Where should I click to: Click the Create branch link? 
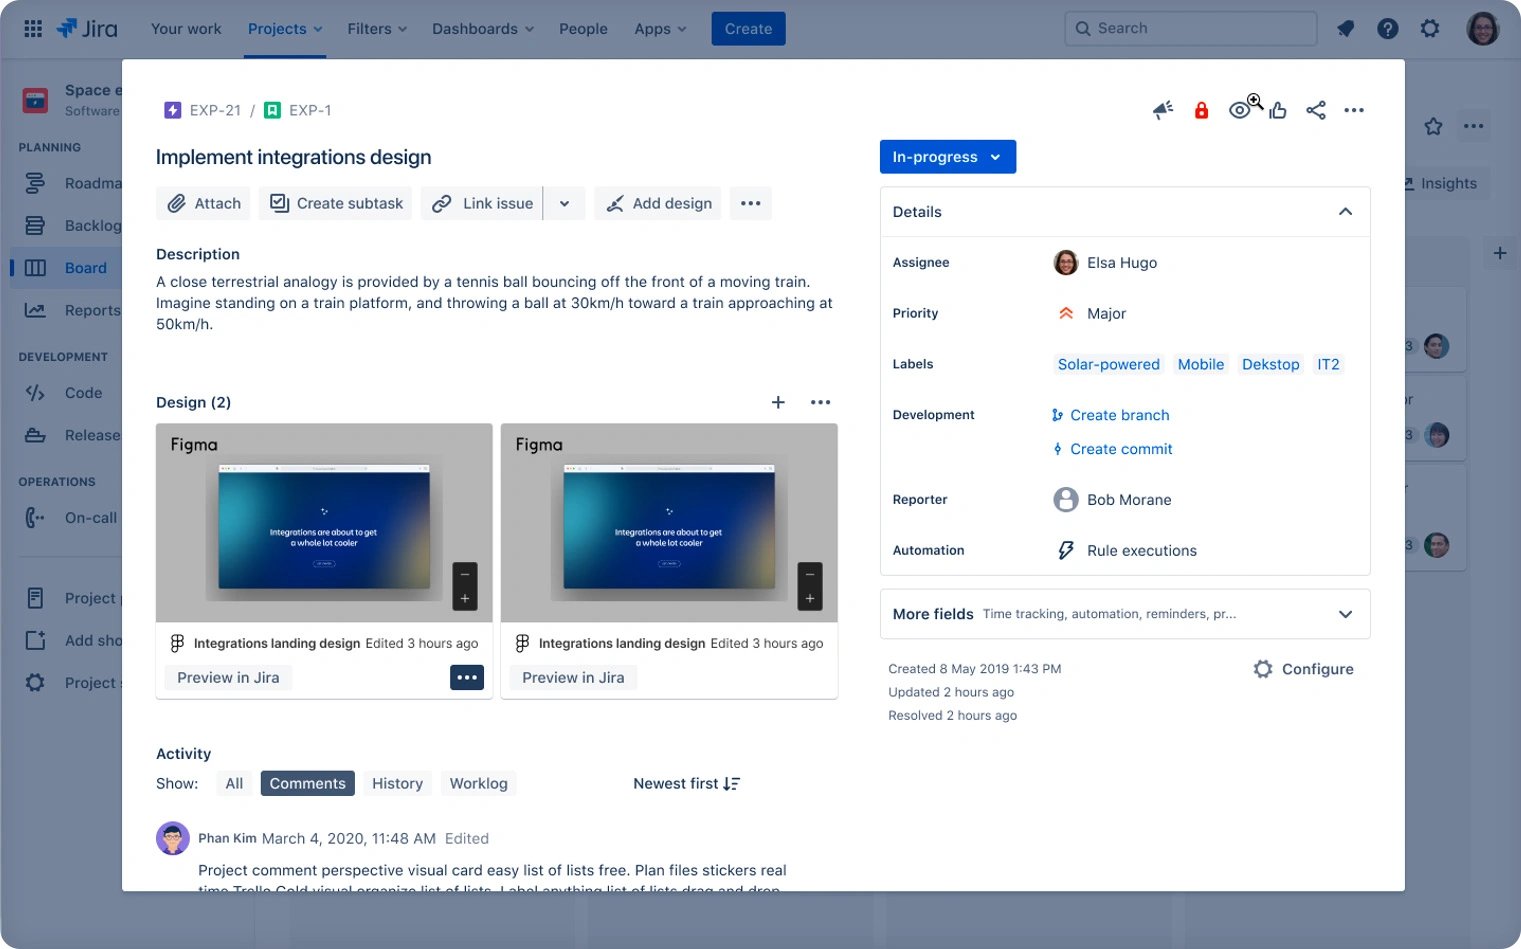click(x=1119, y=415)
